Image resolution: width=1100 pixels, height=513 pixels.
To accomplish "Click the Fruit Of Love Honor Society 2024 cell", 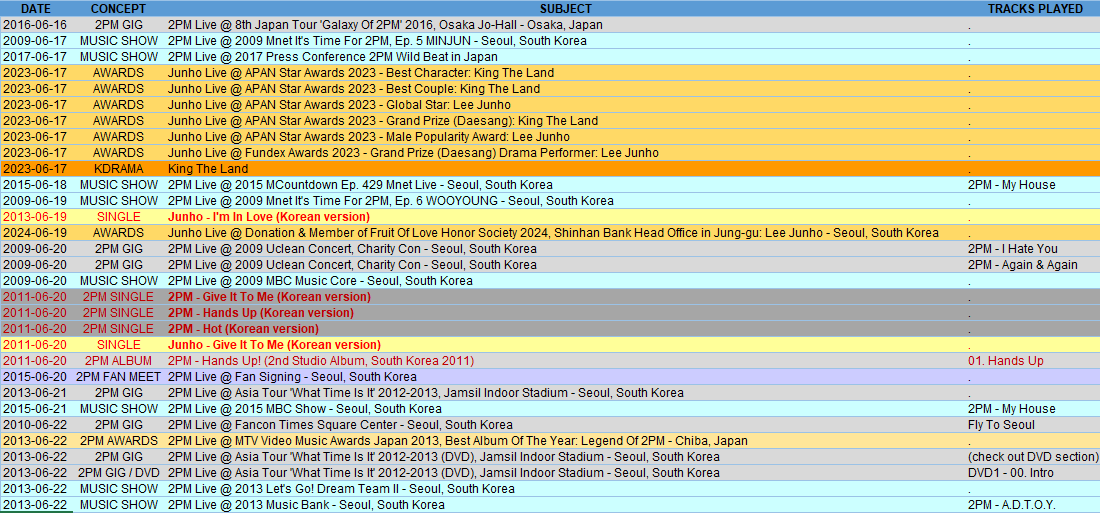I will point(565,233).
